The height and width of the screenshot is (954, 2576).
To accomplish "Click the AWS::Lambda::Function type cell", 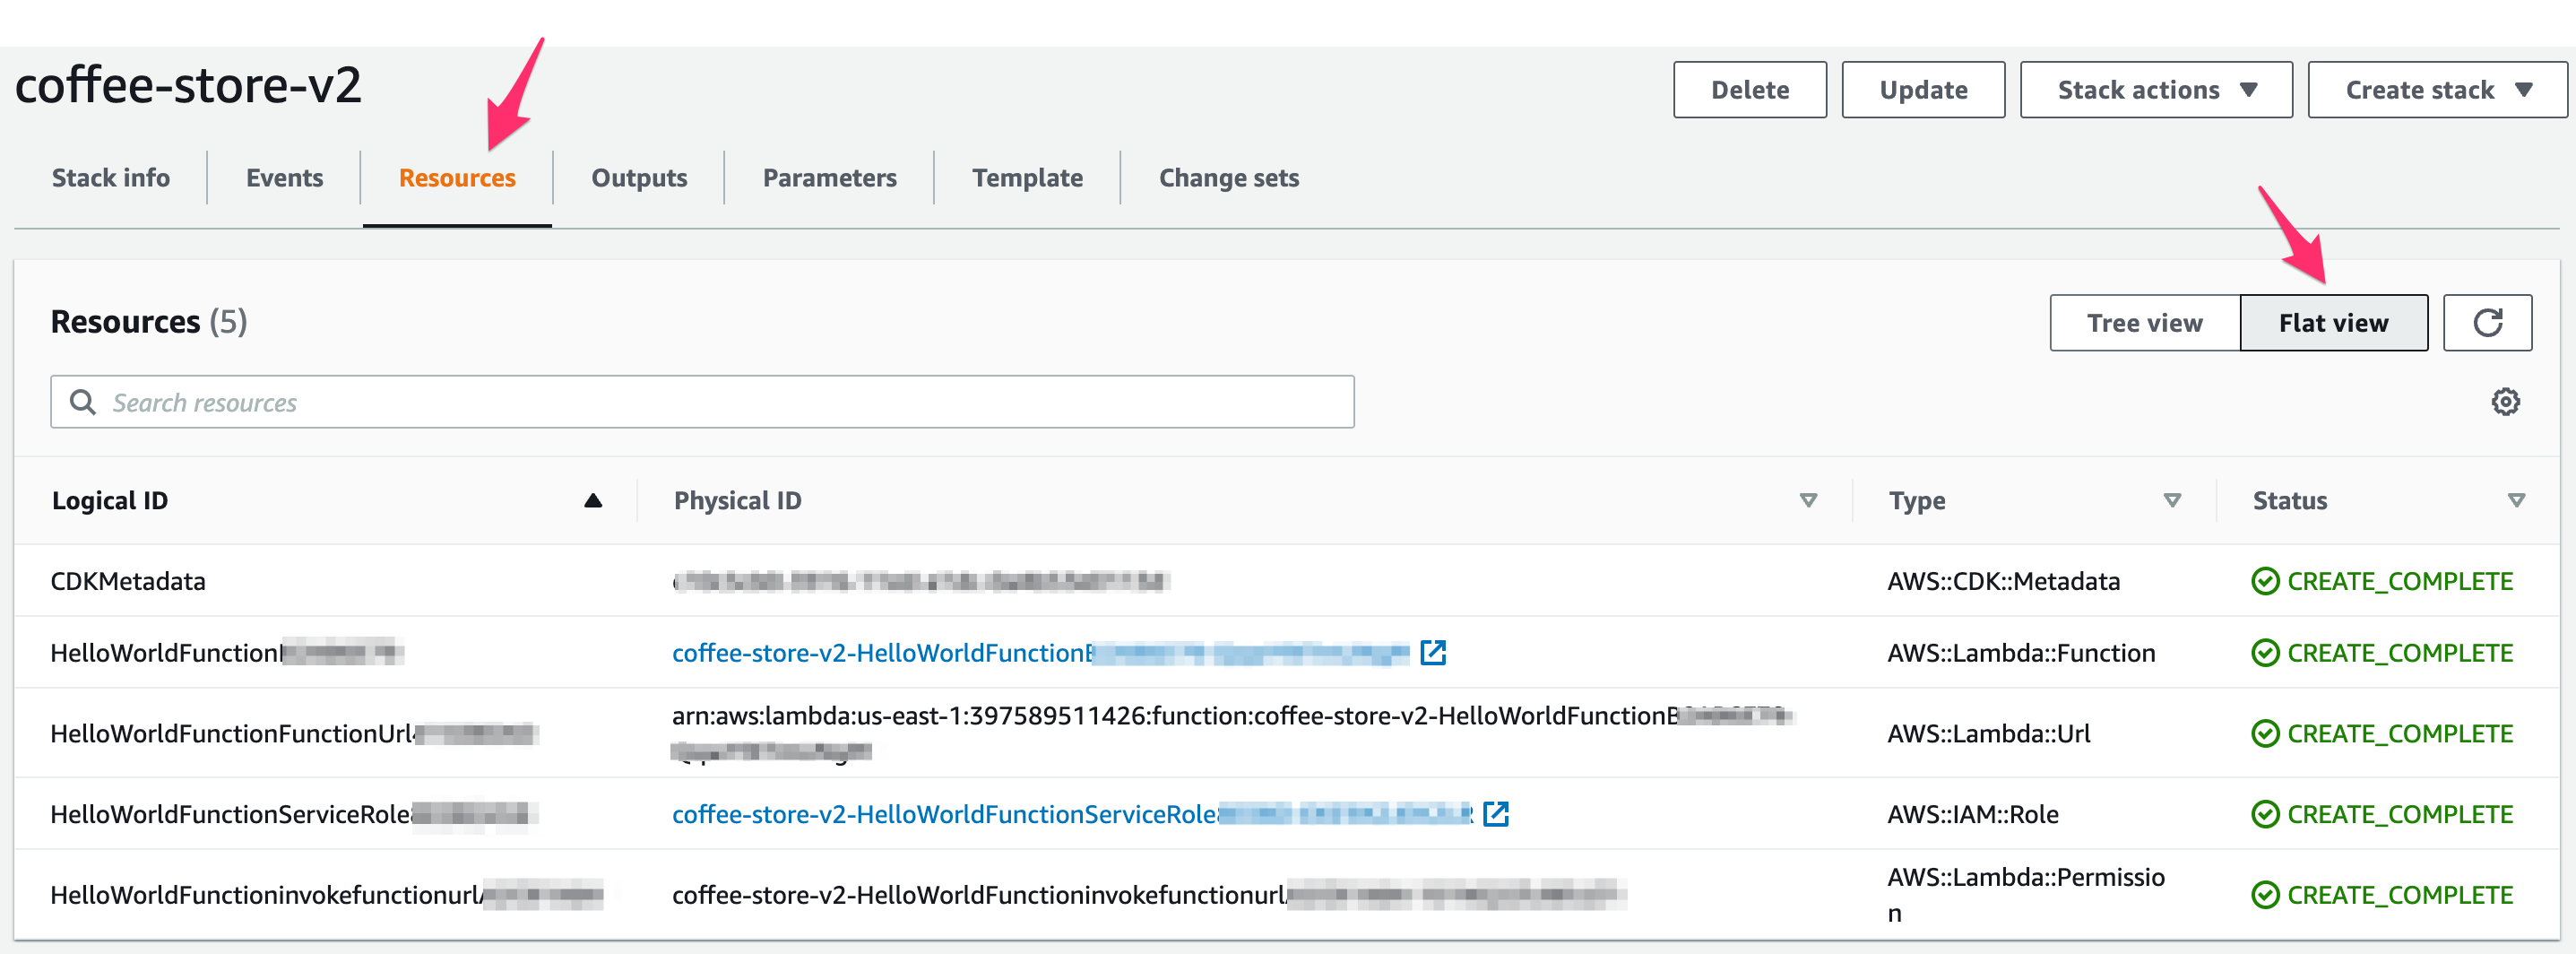I will [x=2021, y=653].
